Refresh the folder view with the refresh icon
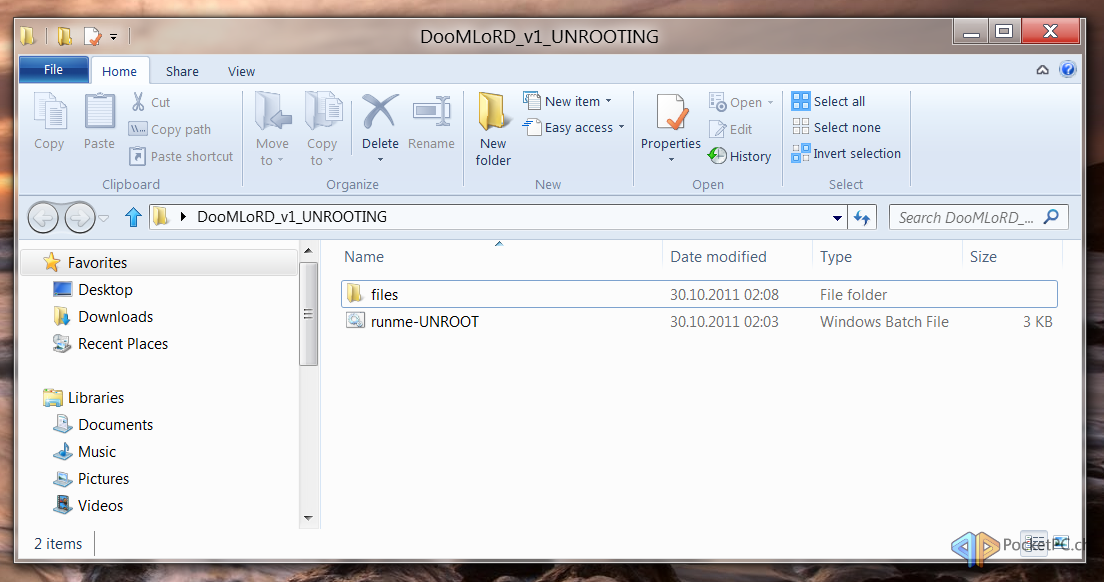1104x582 pixels. point(862,217)
